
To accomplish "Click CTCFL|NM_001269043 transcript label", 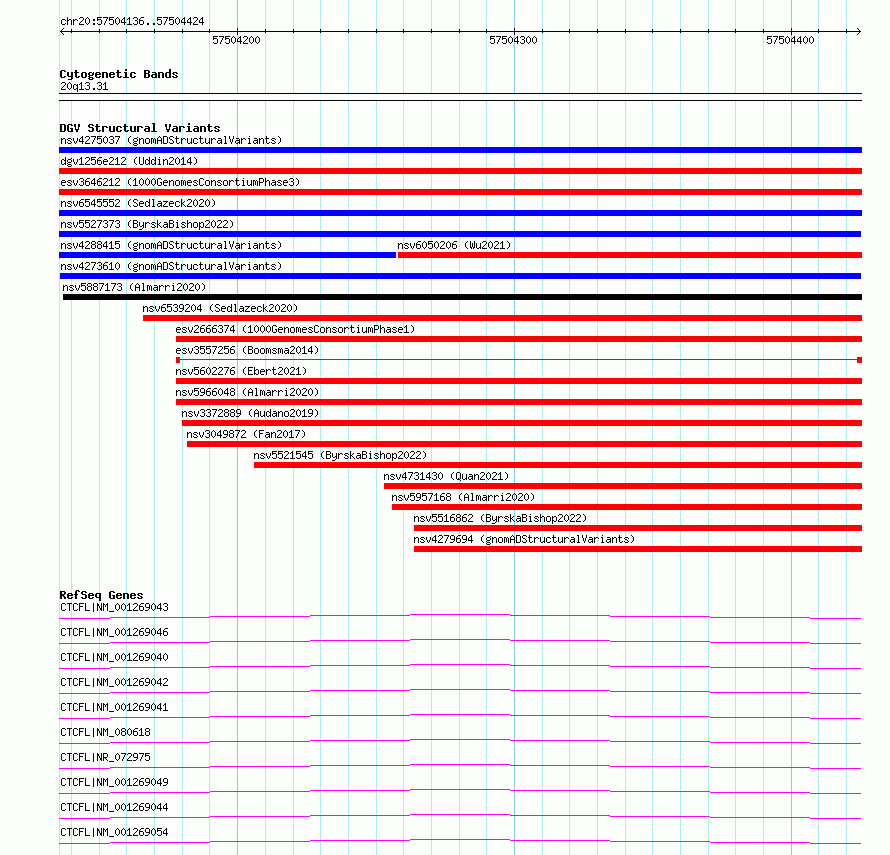I will click(114, 607).
